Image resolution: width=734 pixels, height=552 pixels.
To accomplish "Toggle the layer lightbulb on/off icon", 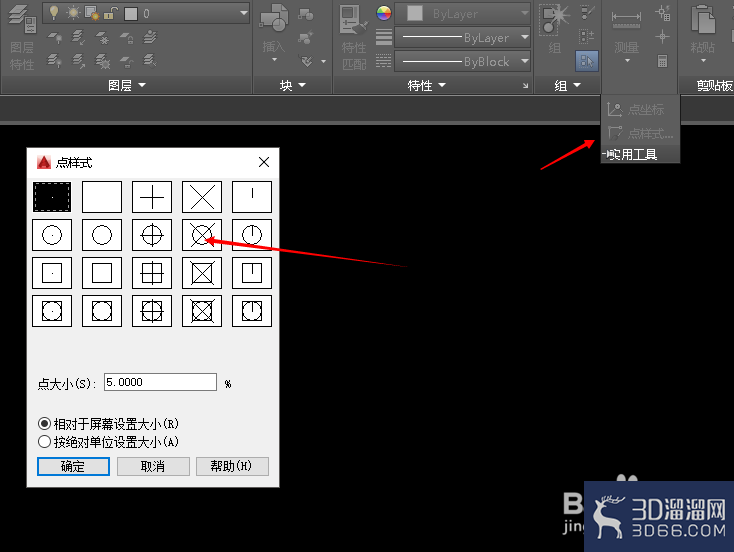I will tap(54, 13).
